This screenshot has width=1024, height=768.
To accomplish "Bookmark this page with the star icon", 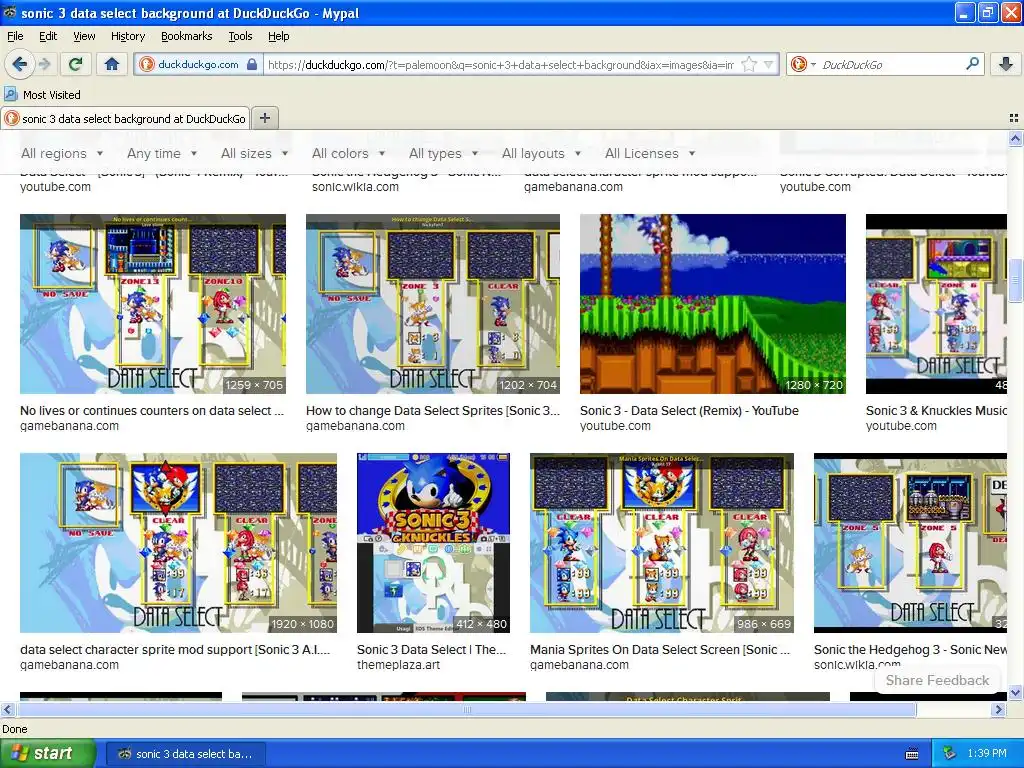I will point(748,64).
